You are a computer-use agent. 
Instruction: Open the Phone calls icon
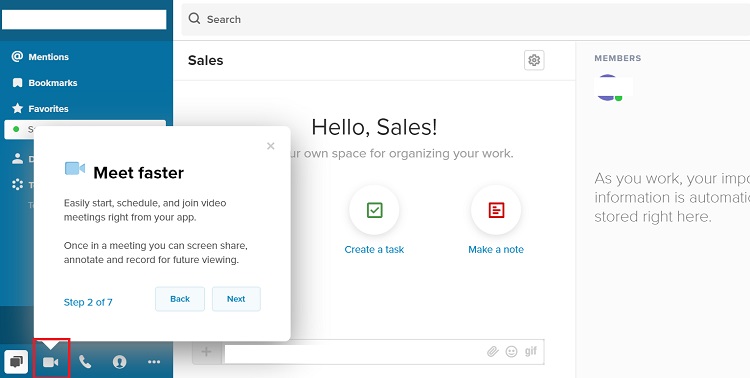(85, 362)
